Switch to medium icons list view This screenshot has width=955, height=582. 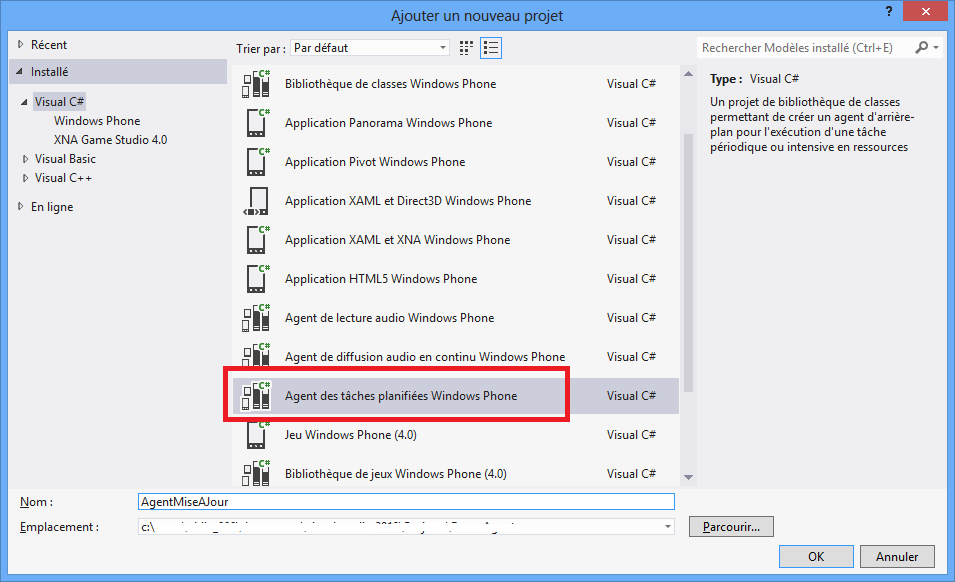tap(491, 48)
